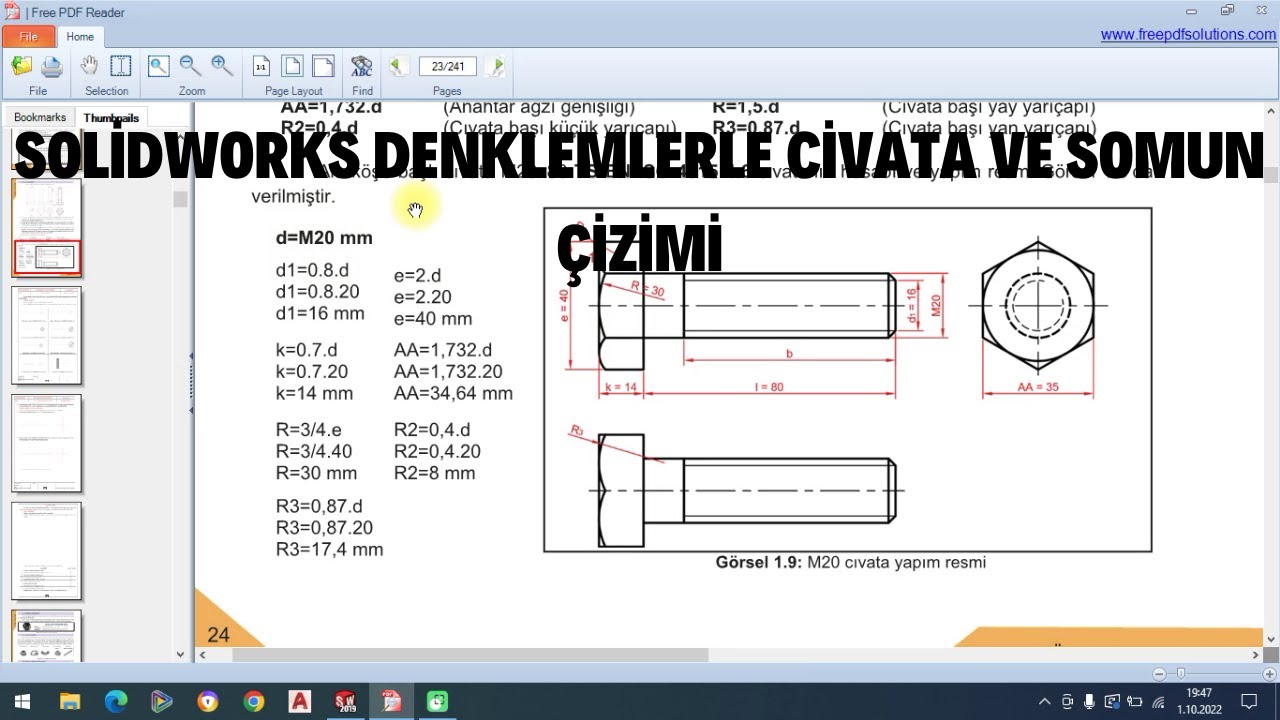The image size is (1280, 720).
Task: Click the 'k=14 mm' text line
Action: coord(314,393)
